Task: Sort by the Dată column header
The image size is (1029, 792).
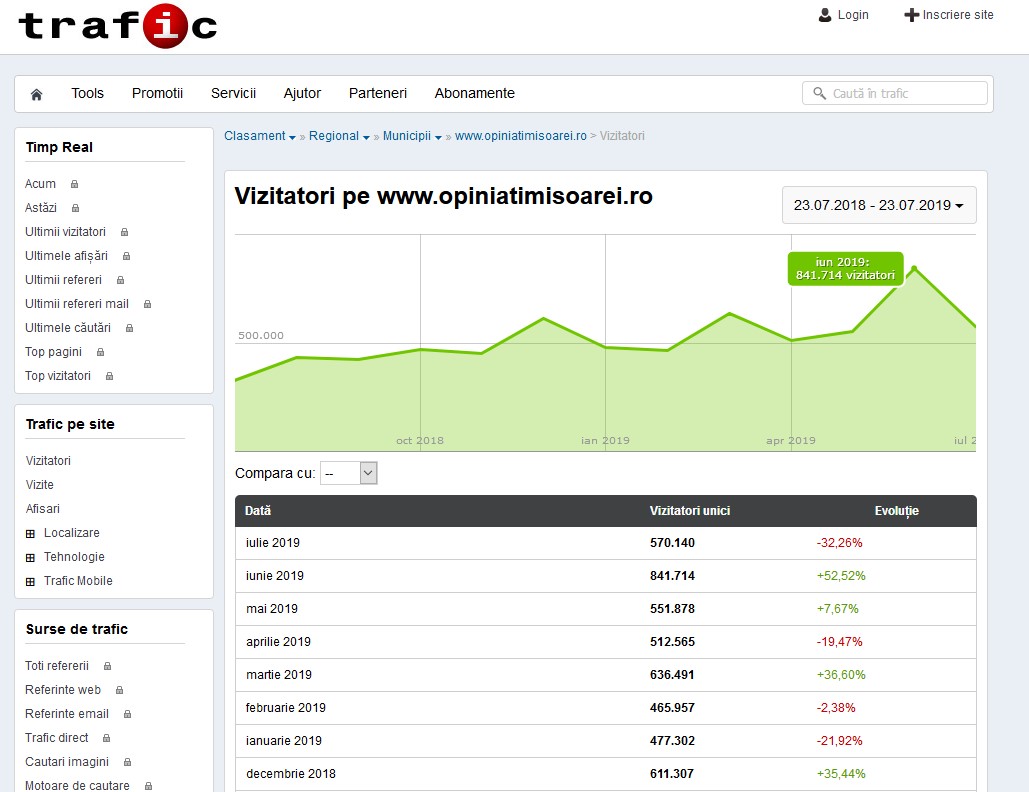Action: 258,511
